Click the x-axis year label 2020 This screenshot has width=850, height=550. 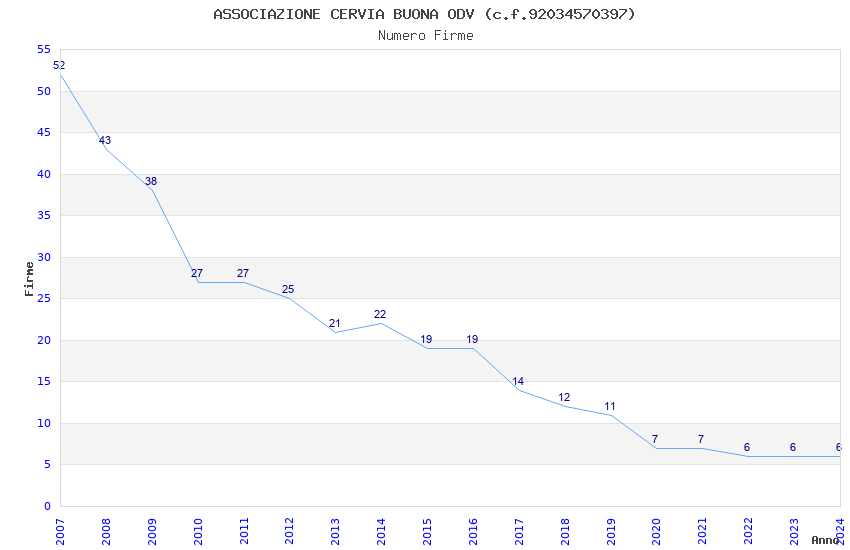(656, 532)
